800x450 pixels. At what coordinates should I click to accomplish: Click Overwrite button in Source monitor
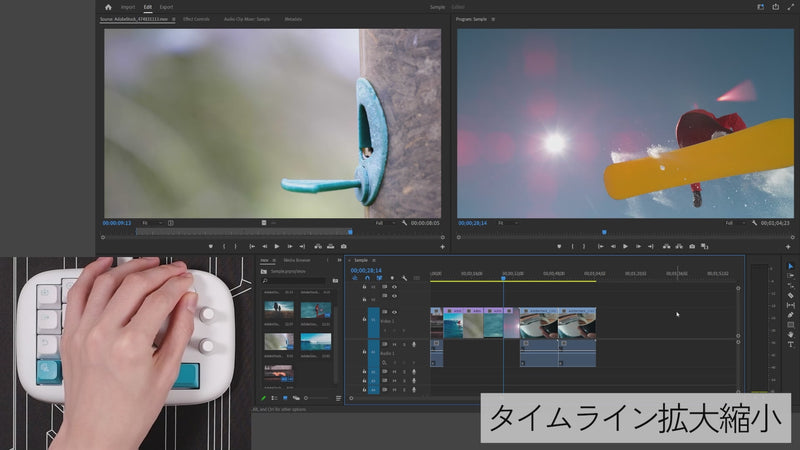coord(331,246)
